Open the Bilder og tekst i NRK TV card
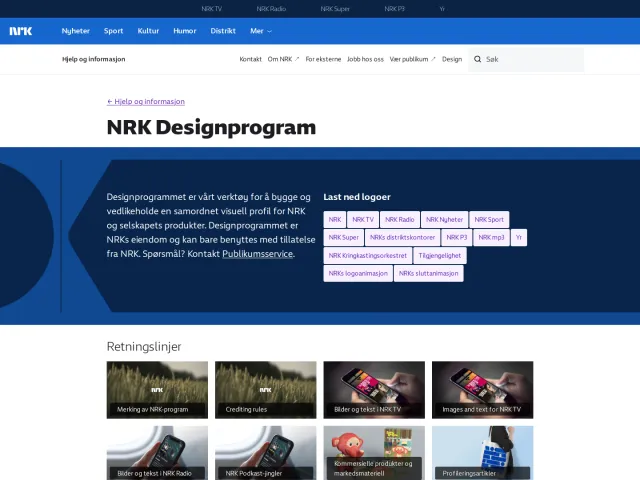 374,390
